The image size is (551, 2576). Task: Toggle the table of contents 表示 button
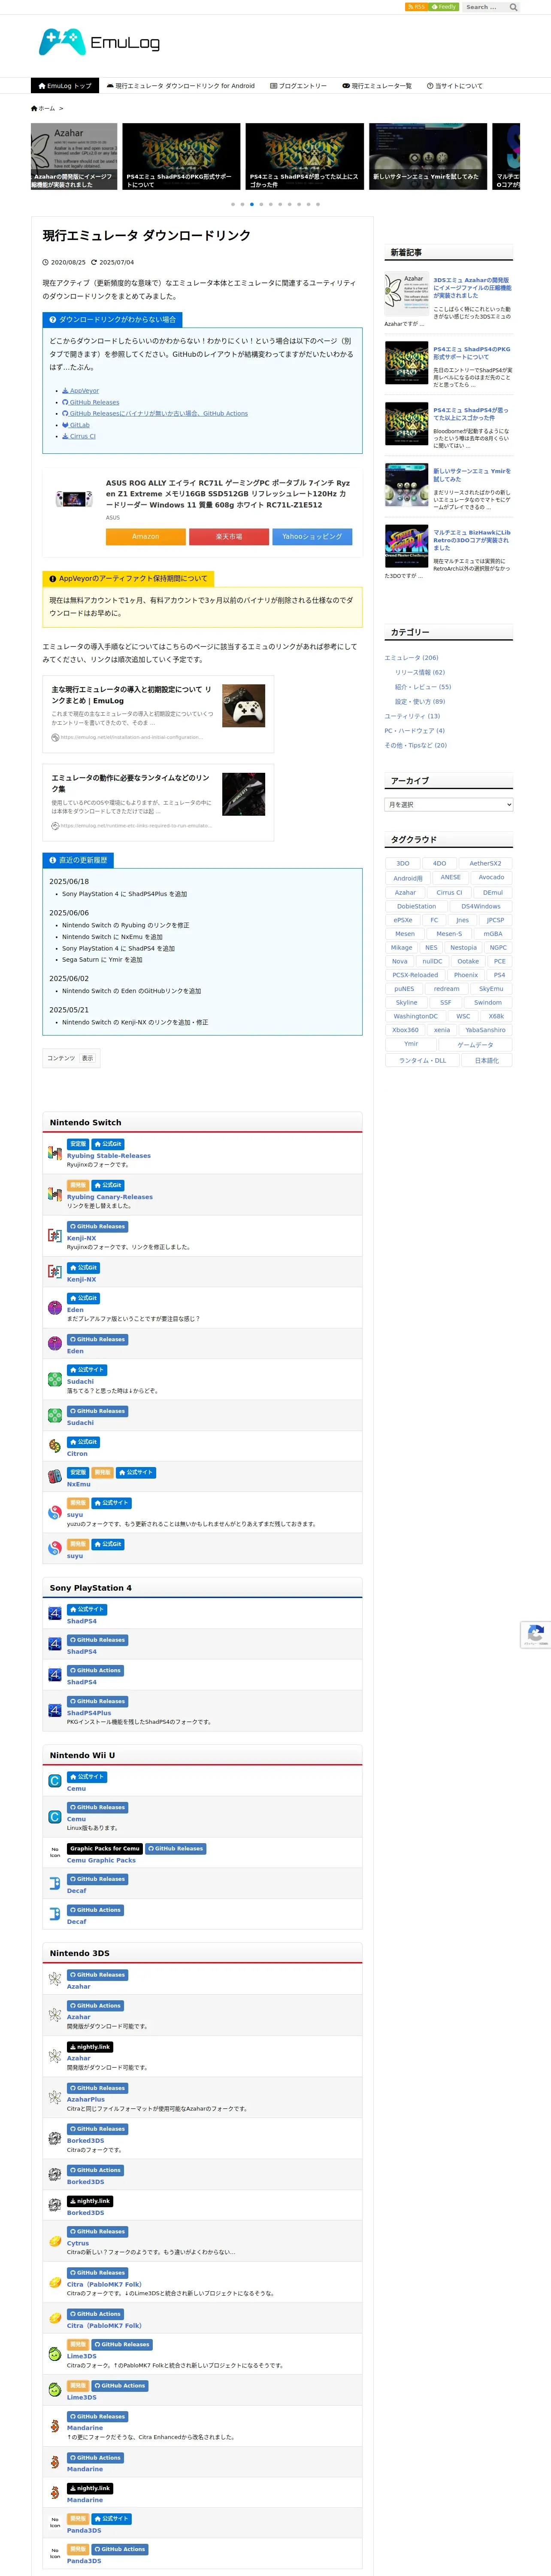pyautogui.click(x=87, y=1058)
